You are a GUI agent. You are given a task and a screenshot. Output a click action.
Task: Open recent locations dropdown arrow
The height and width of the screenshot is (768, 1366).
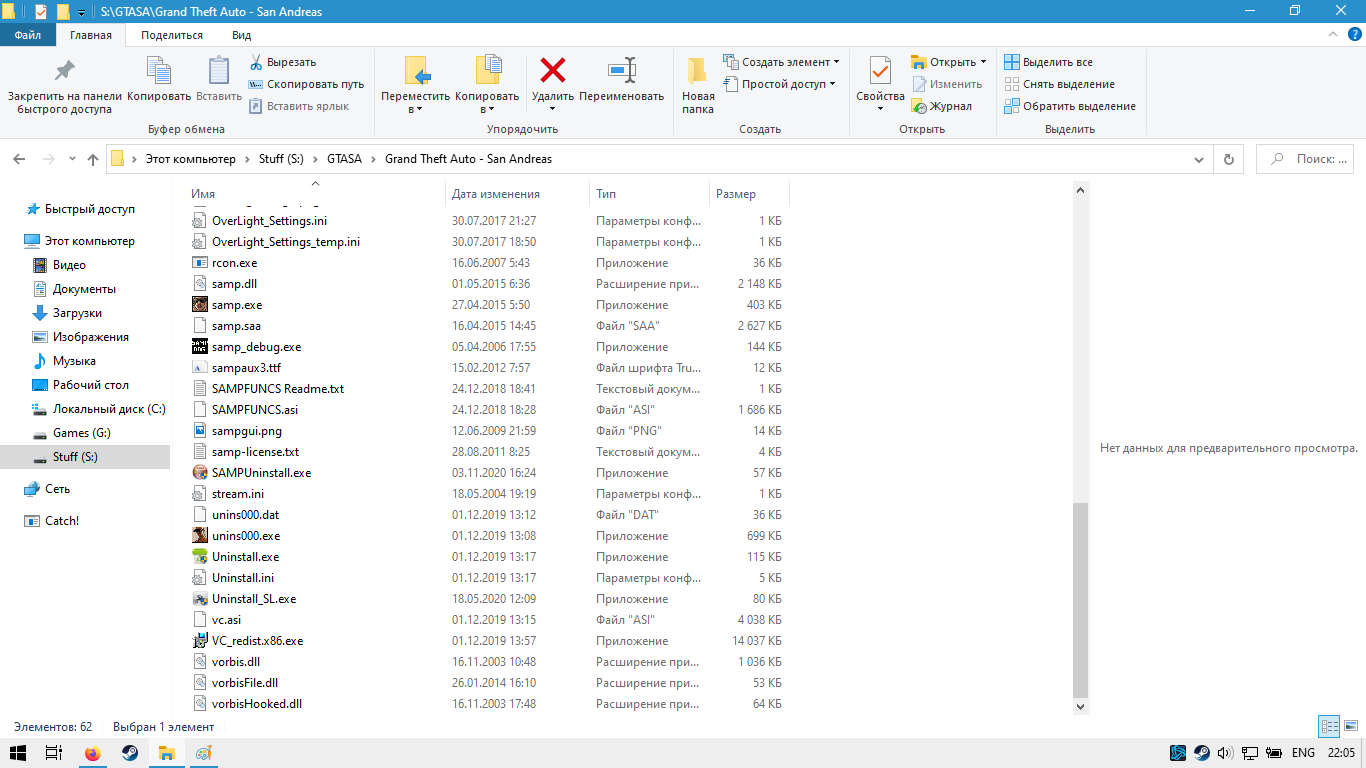(72, 159)
